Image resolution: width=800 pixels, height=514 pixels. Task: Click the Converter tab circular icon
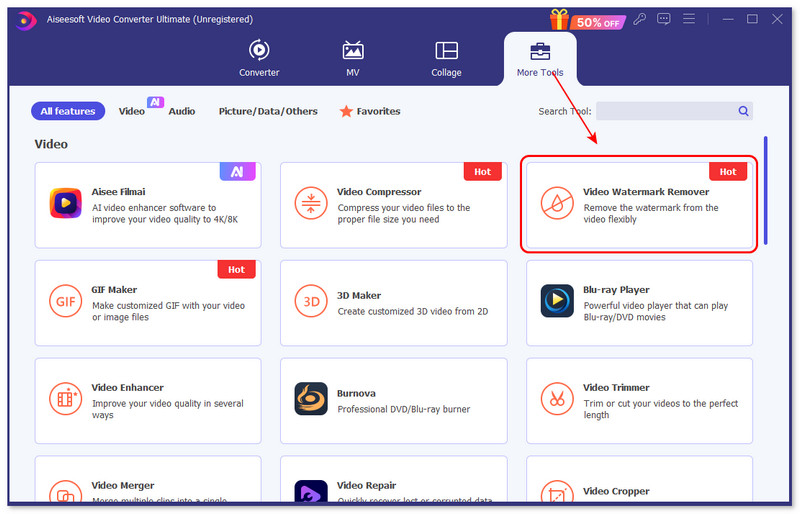click(259, 50)
